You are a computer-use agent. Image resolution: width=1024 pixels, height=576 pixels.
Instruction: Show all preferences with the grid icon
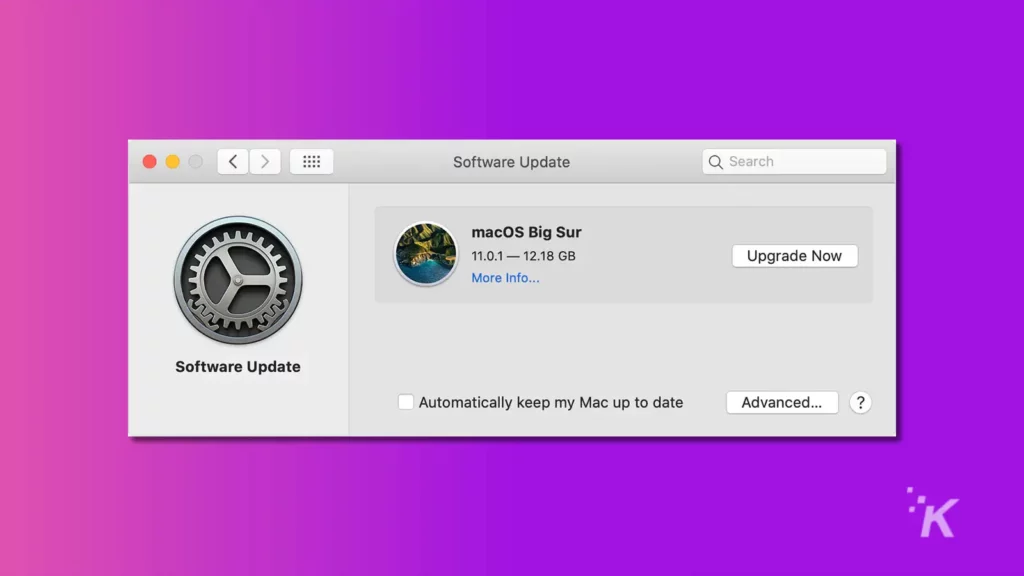tap(312, 161)
